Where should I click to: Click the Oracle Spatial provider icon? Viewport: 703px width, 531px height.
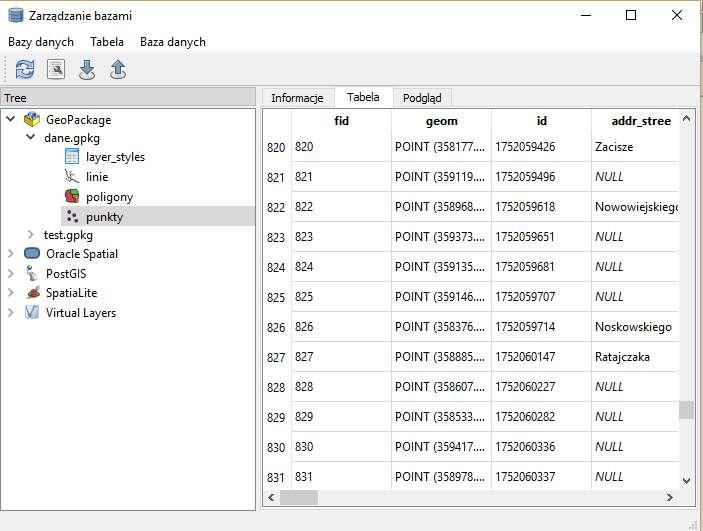pos(32,253)
